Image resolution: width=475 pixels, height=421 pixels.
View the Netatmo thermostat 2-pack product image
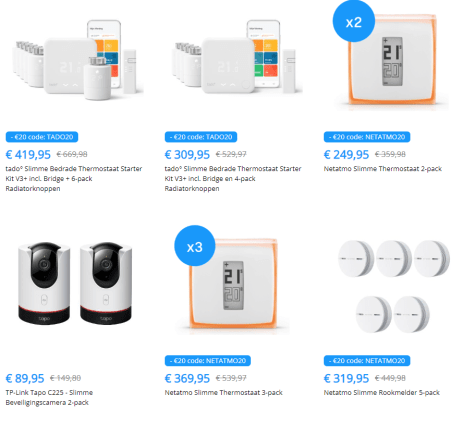point(392,62)
